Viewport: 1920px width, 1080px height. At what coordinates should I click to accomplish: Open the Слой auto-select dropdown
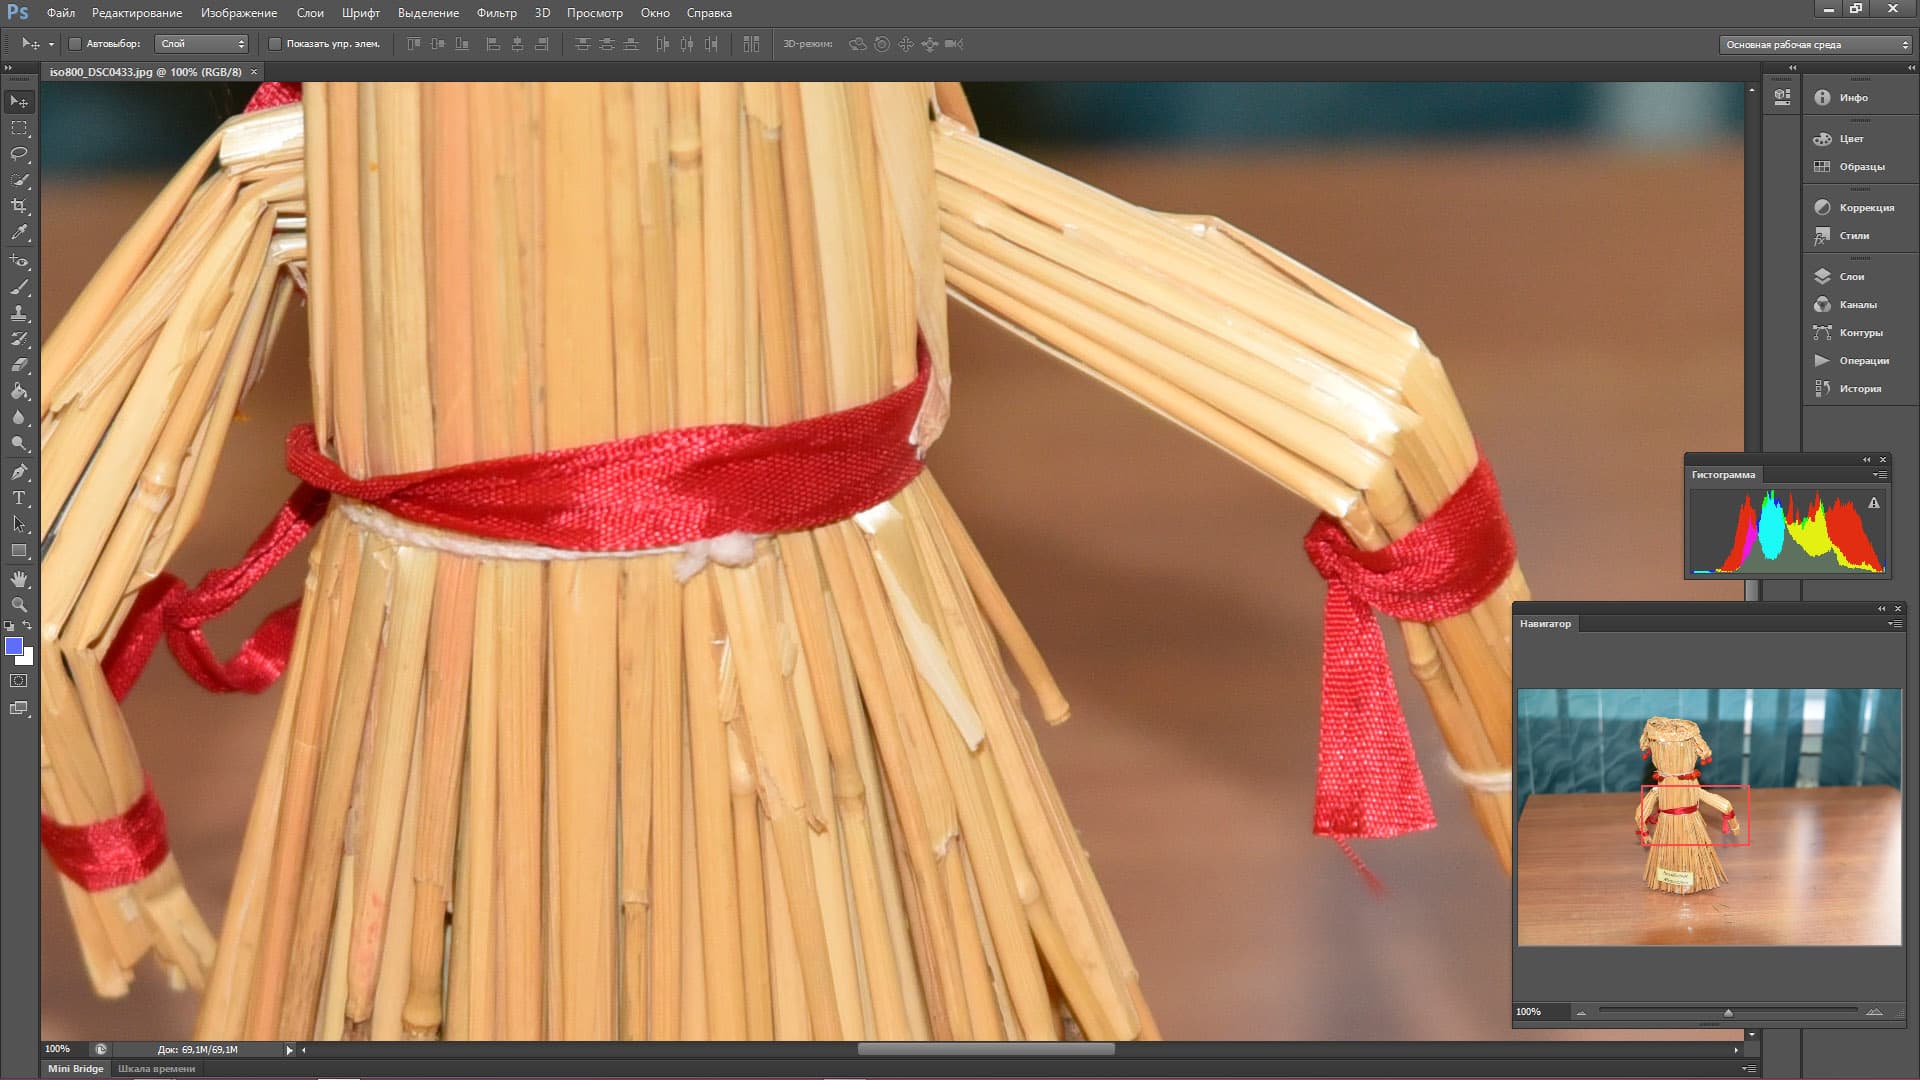click(x=202, y=44)
